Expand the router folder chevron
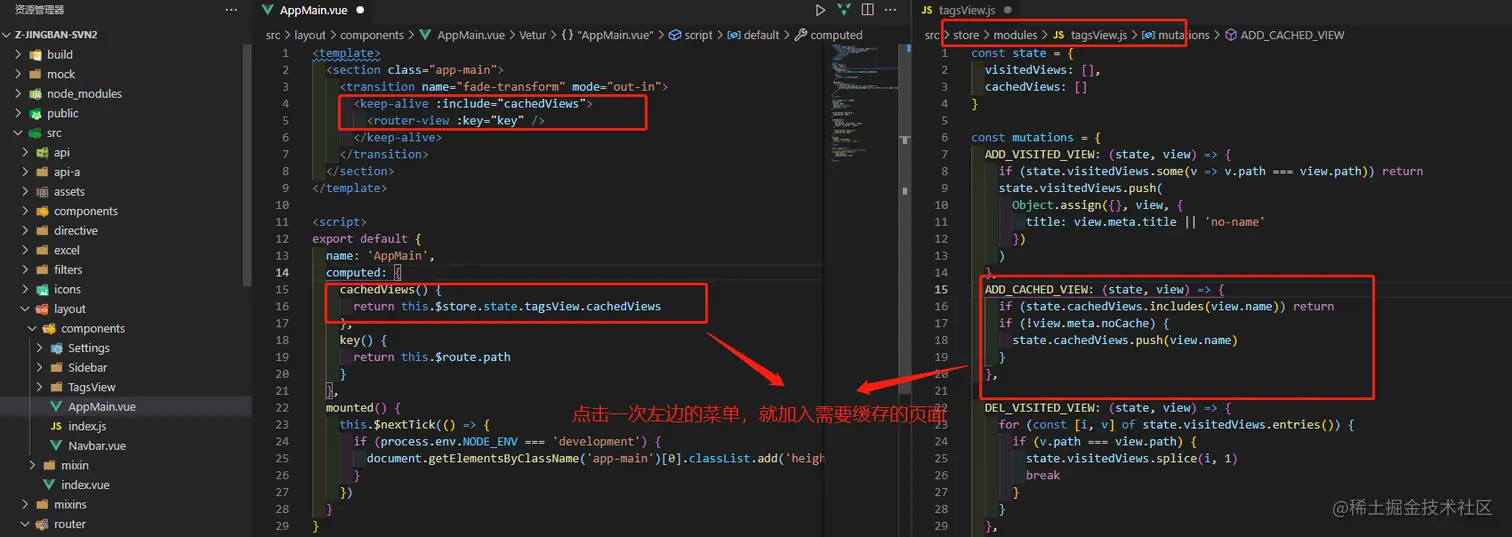The width and height of the screenshot is (1512, 537). coord(26,524)
